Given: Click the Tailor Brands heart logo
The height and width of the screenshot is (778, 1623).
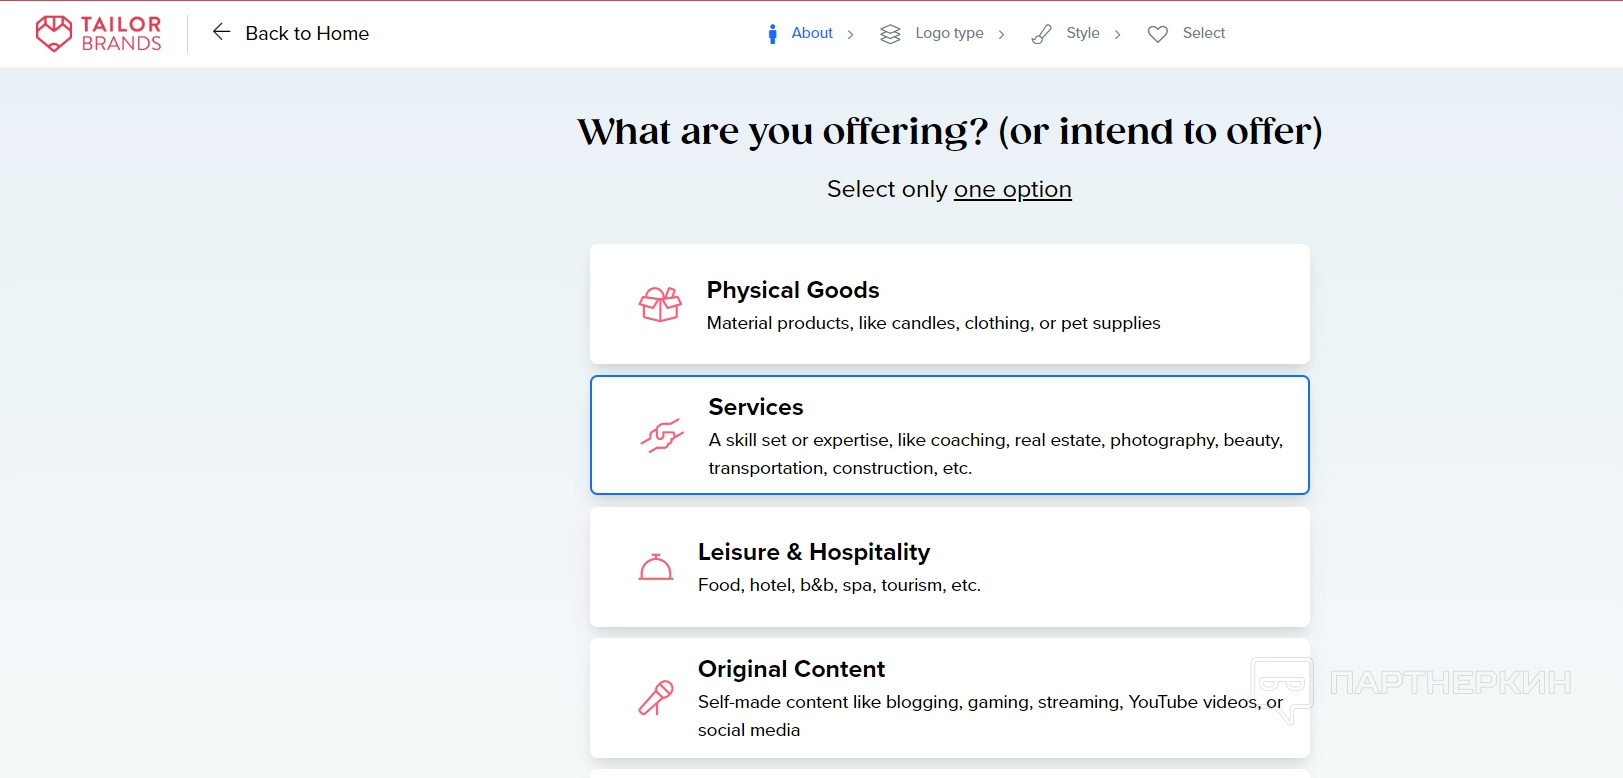Looking at the screenshot, I should [54, 33].
